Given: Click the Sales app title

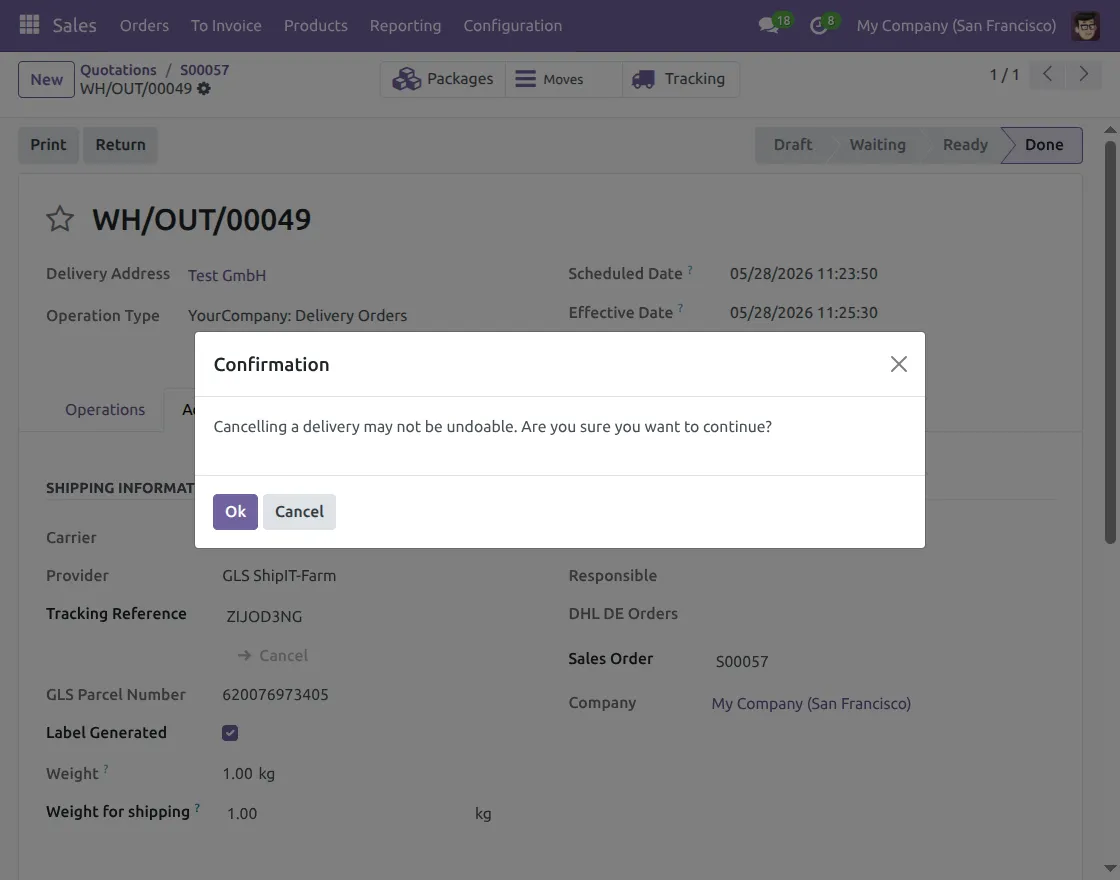Looking at the screenshot, I should [74, 26].
